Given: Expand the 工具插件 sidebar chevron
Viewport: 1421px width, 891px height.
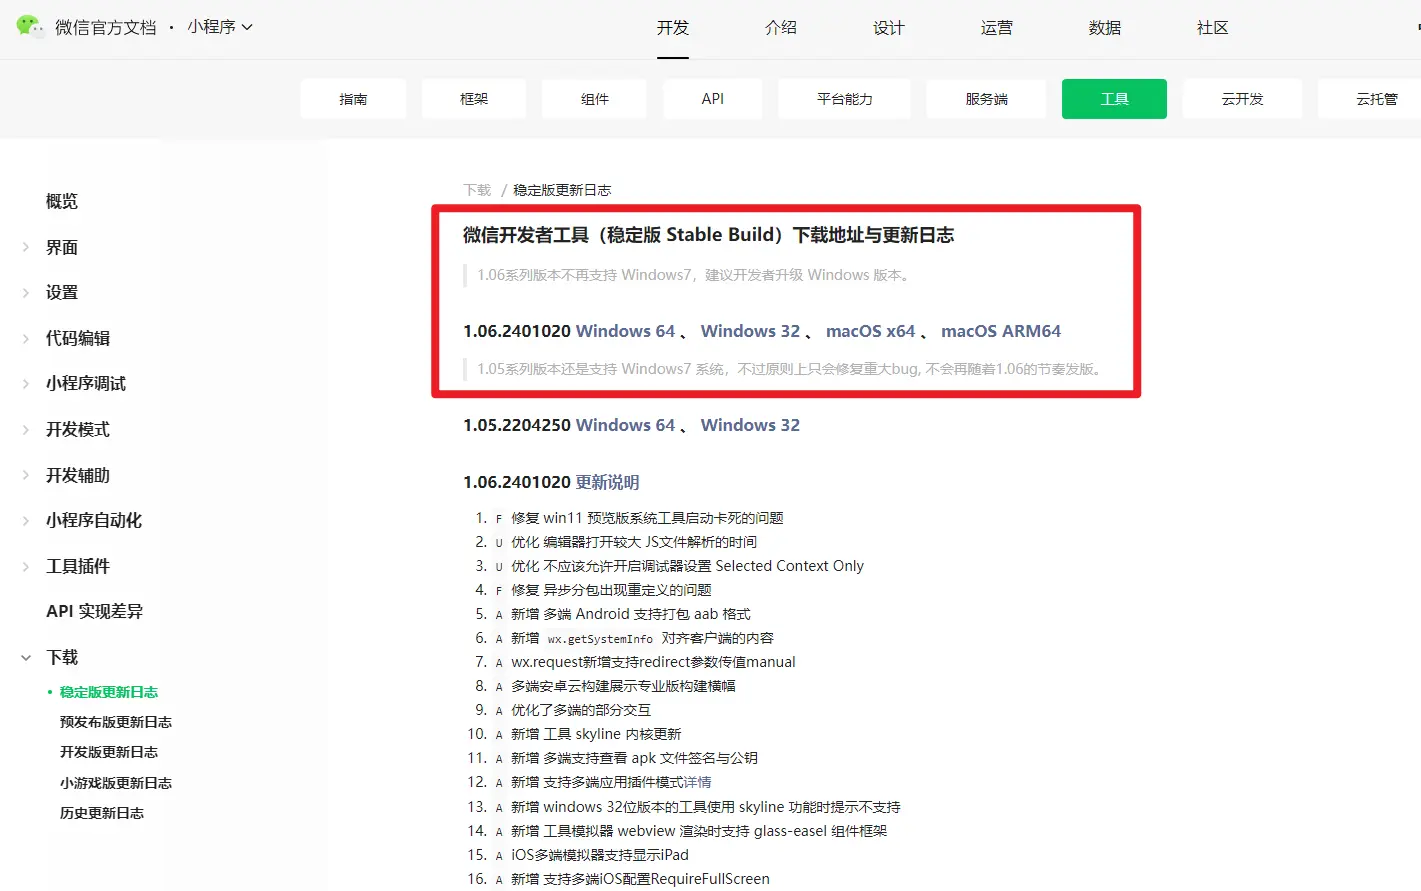Looking at the screenshot, I should click(26, 566).
